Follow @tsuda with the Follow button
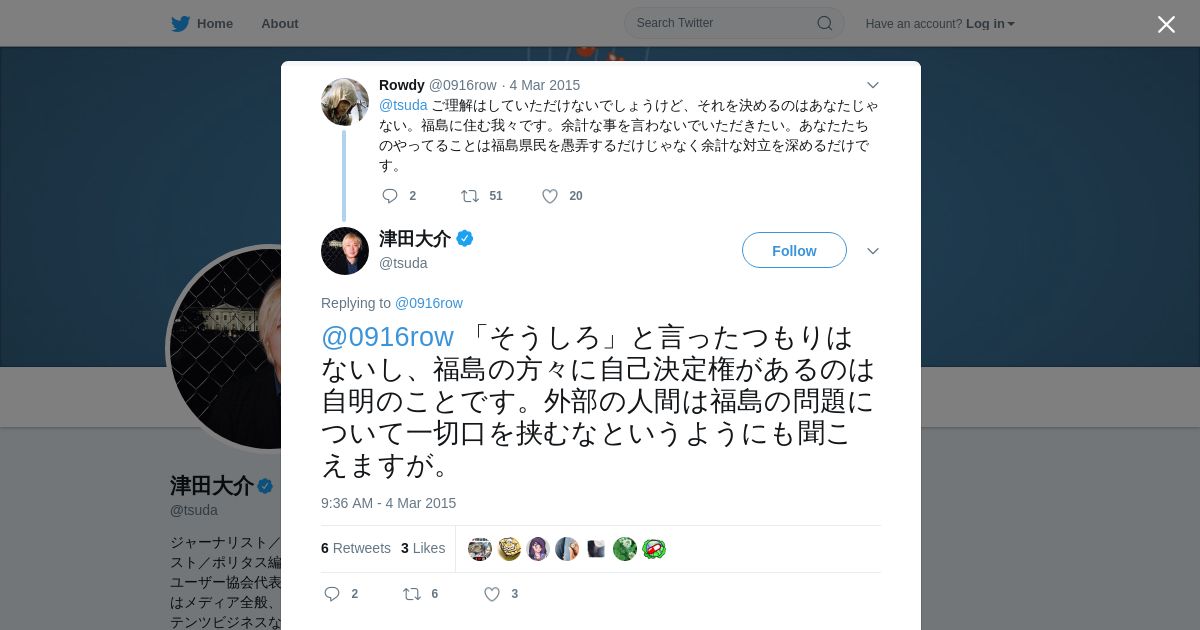This screenshot has width=1200, height=630. click(x=794, y=250)
